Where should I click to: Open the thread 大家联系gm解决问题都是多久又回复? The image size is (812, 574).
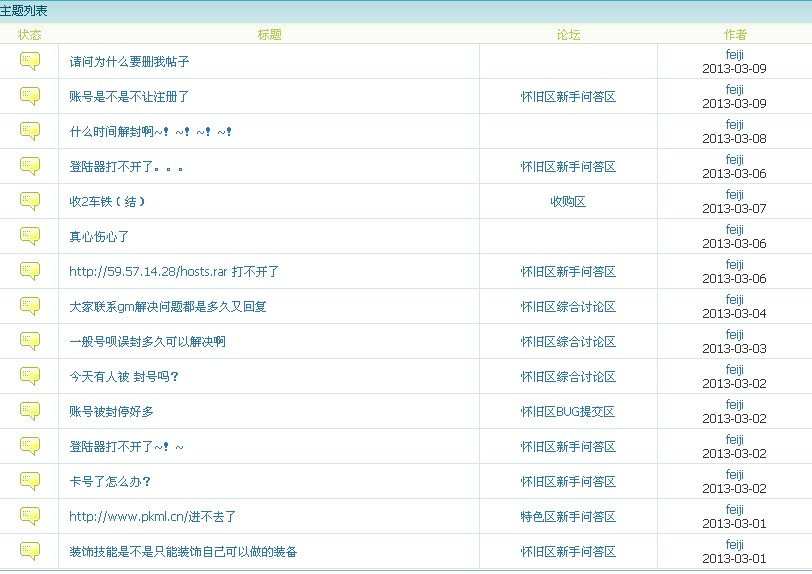(x=168, y=307)
